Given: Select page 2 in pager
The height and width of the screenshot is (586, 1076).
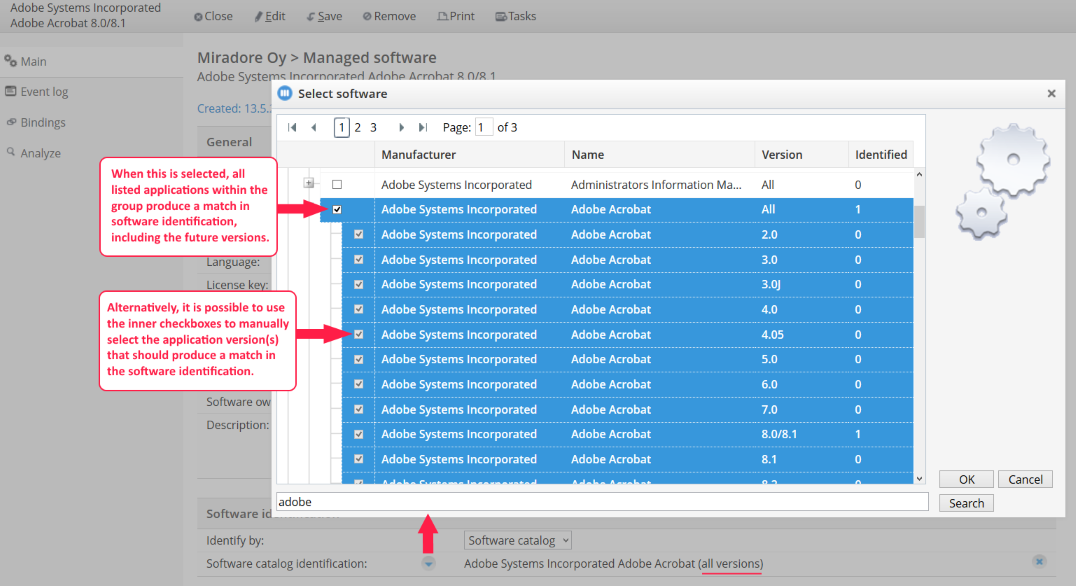Looking at the screenshot, I should [358, 127].
